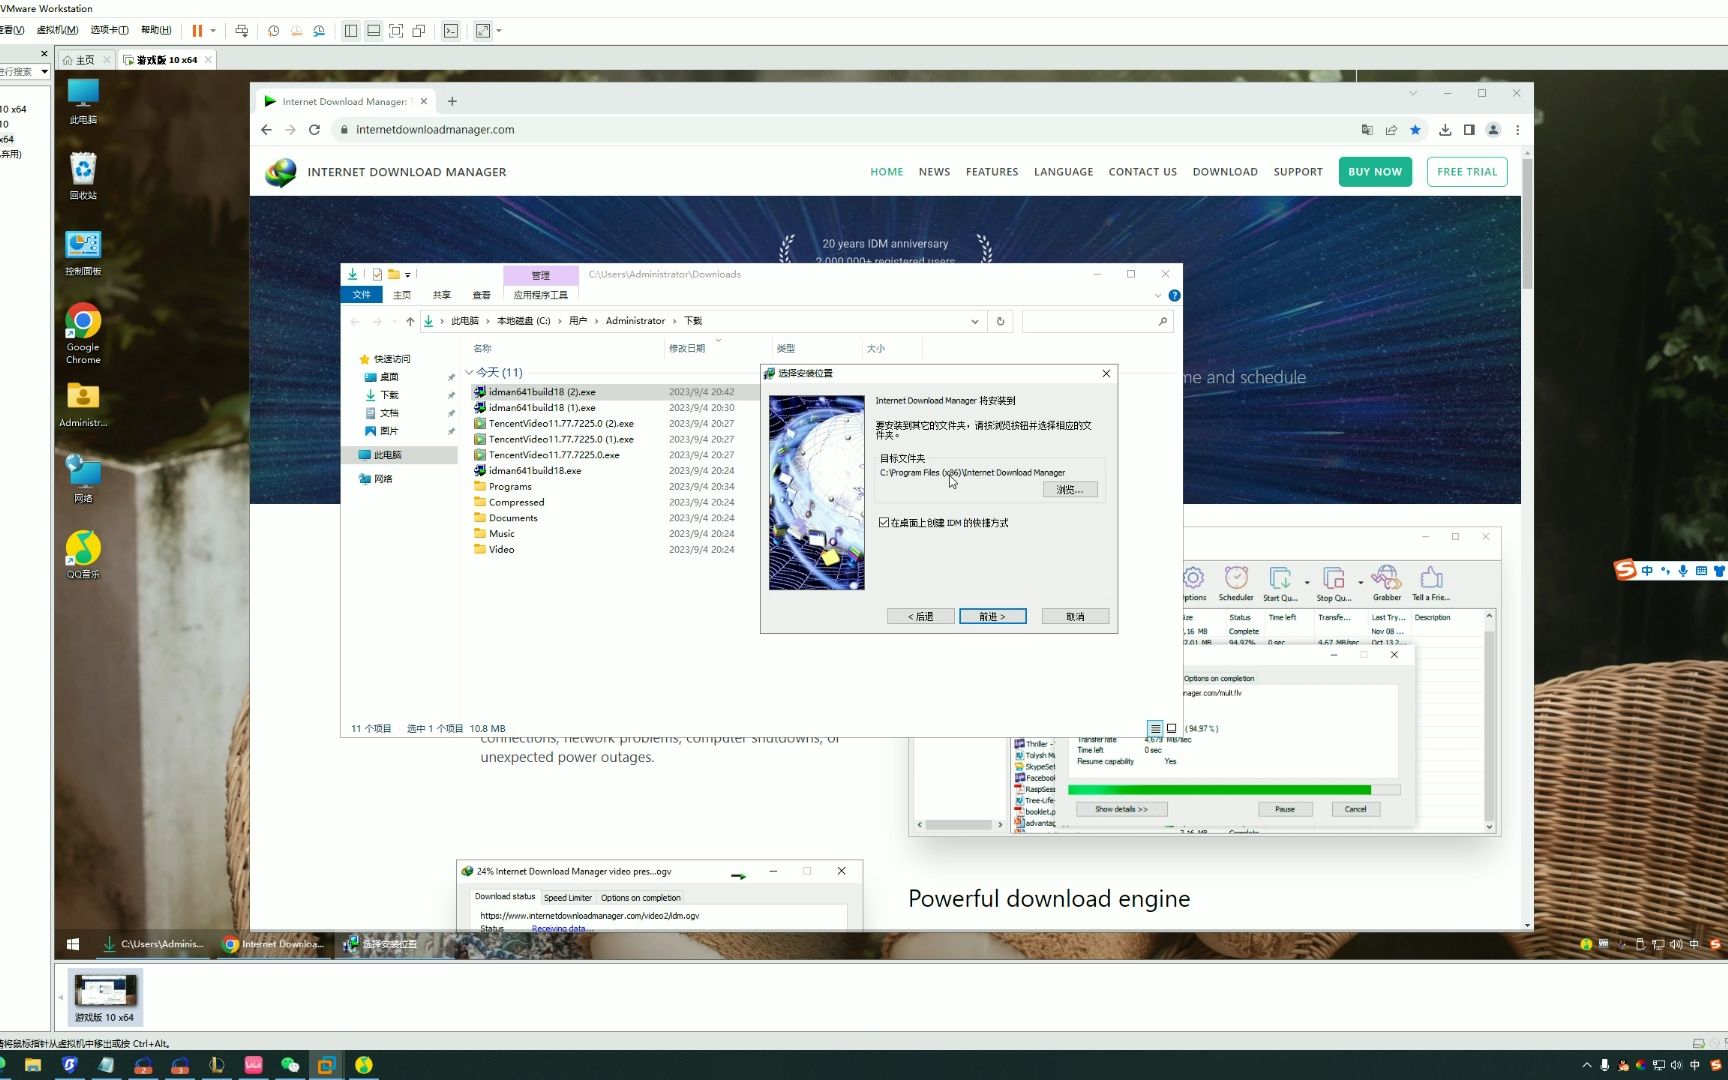The image size is (1728, 1080).
Task: Open the QQ音乐 desktop icon
Action: (x=83, y=555)
